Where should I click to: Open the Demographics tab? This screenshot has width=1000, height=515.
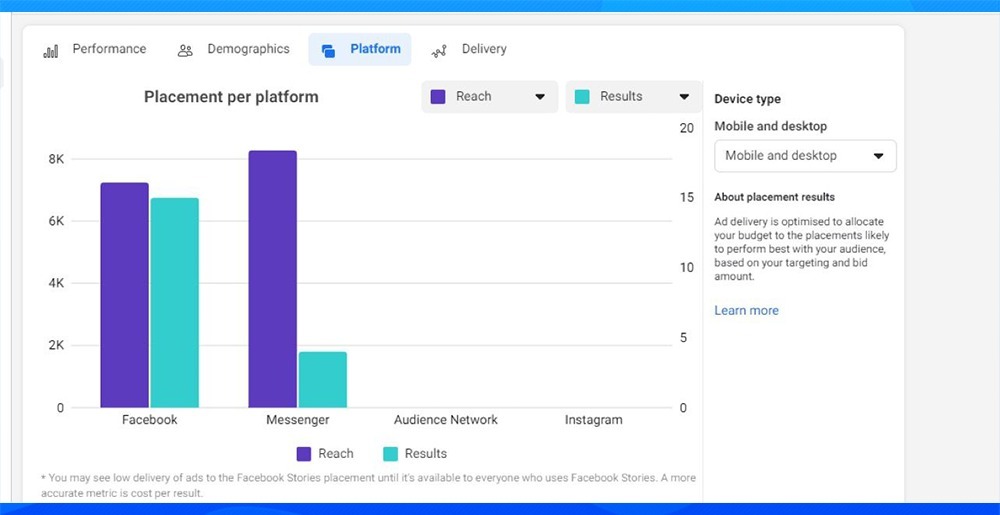click(248, 49)
